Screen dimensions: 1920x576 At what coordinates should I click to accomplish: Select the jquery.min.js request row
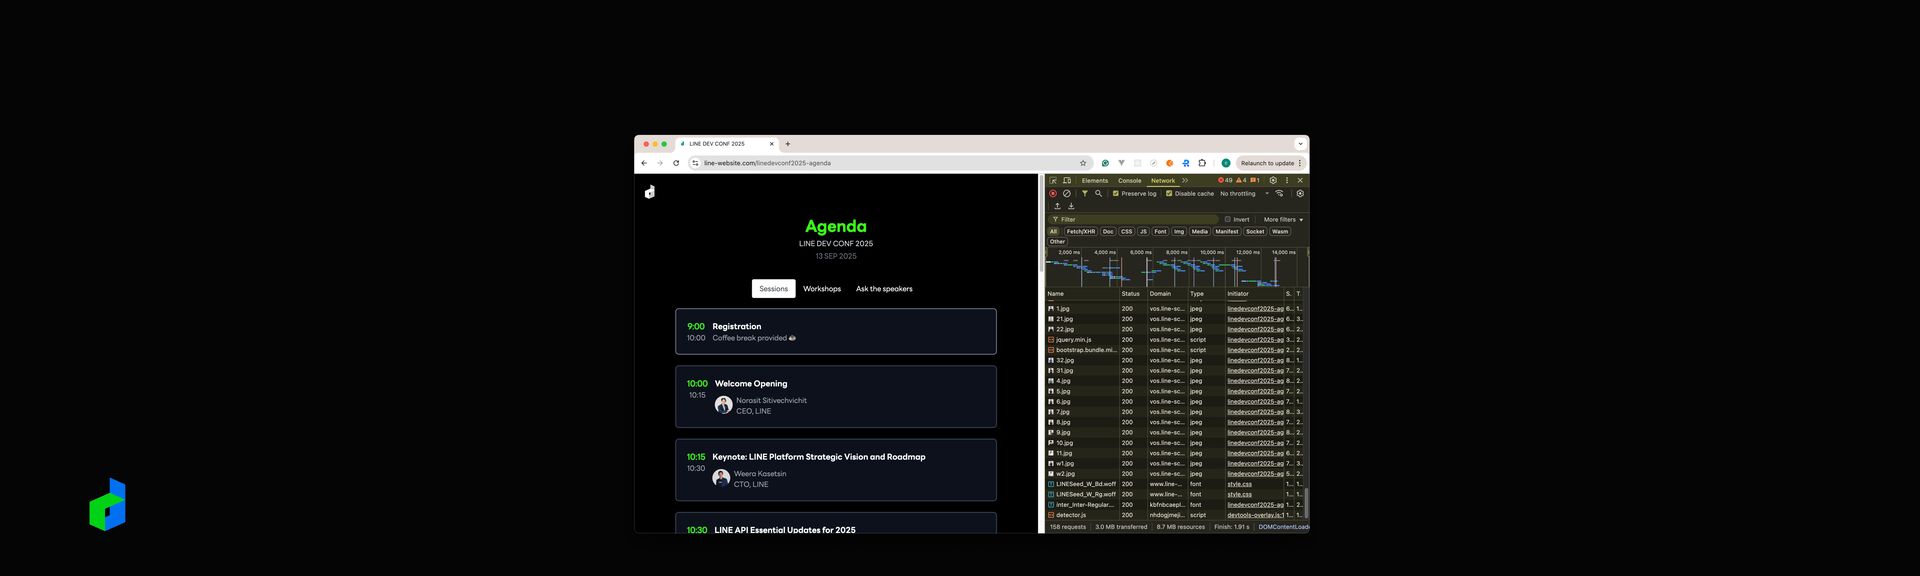tap(1176, 340)
